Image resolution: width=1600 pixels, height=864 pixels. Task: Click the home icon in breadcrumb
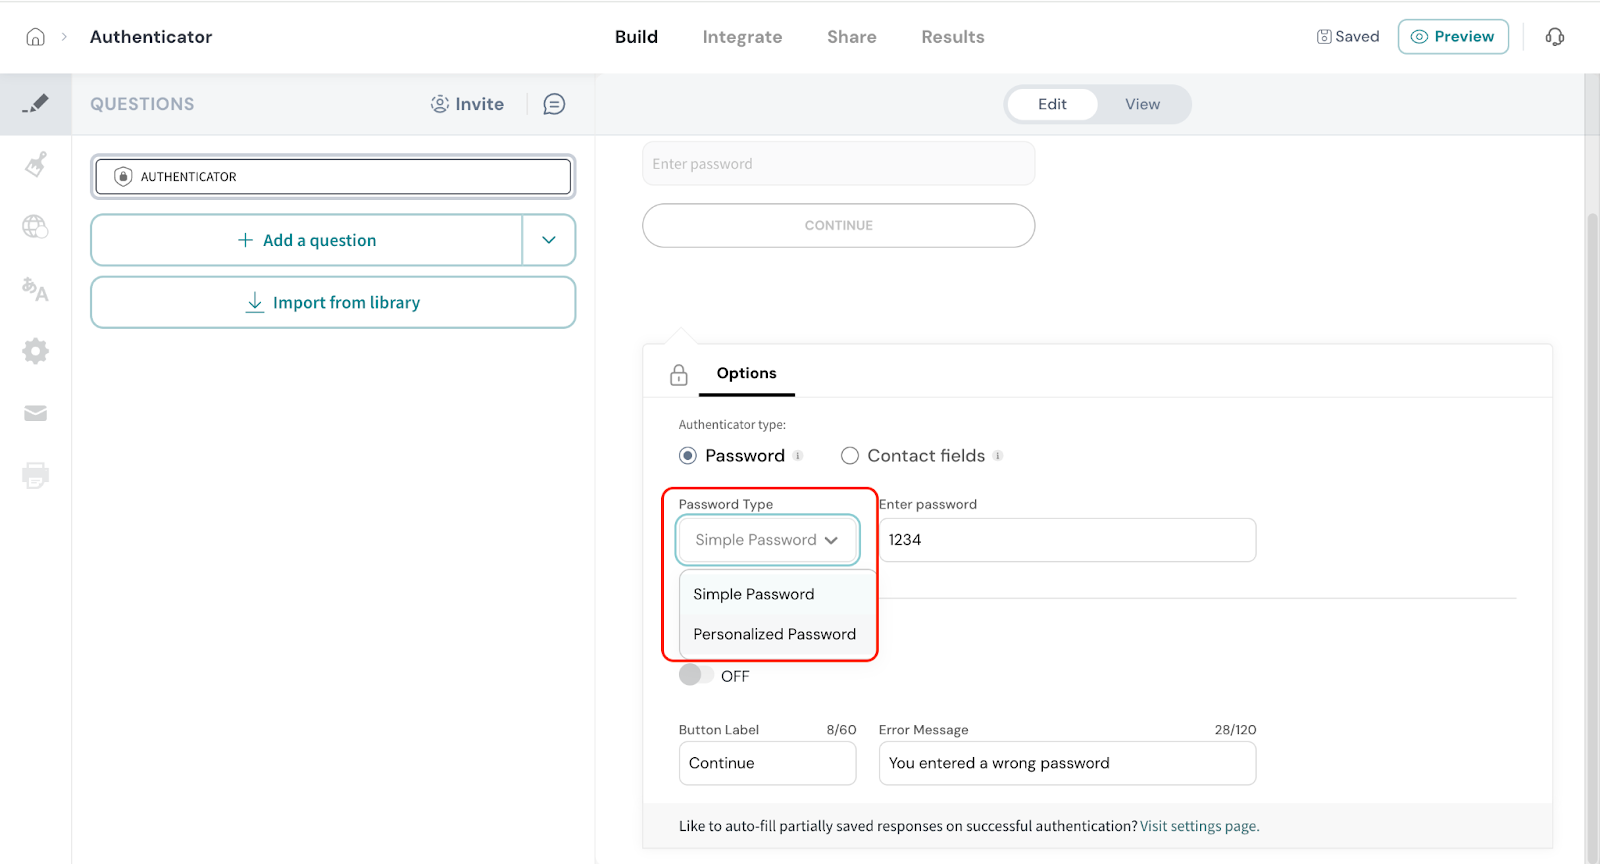[x=35, y=37]
